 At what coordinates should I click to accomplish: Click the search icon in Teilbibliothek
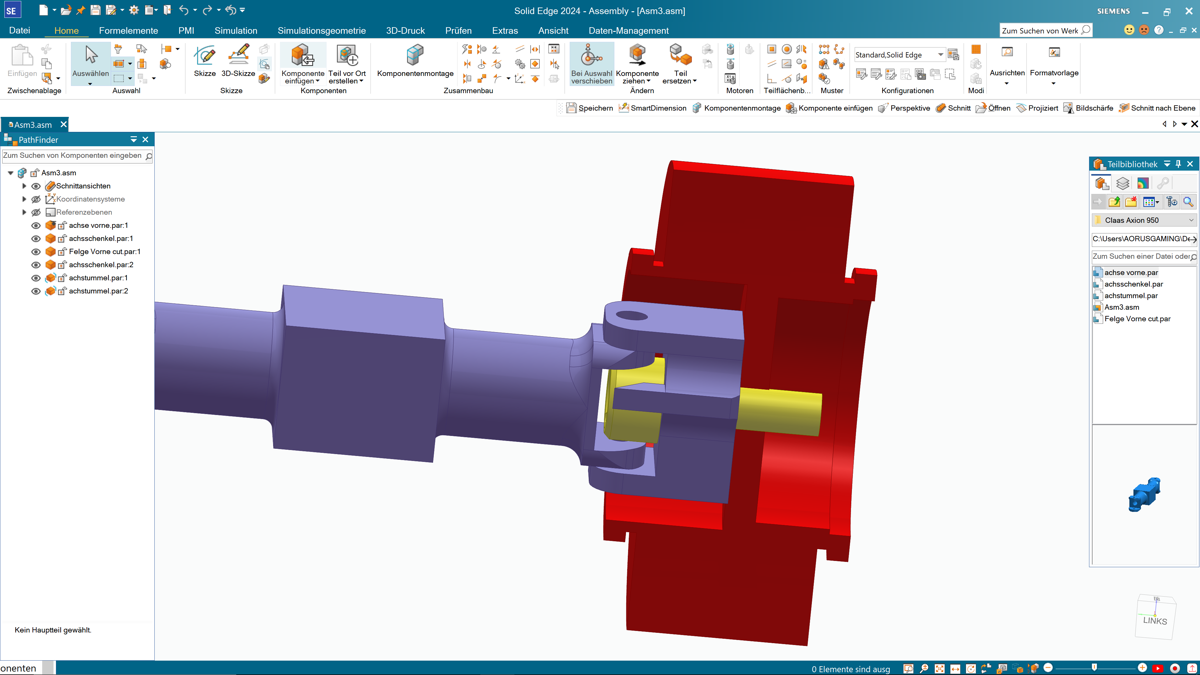pyautogui.click(x=1188, y=202)
